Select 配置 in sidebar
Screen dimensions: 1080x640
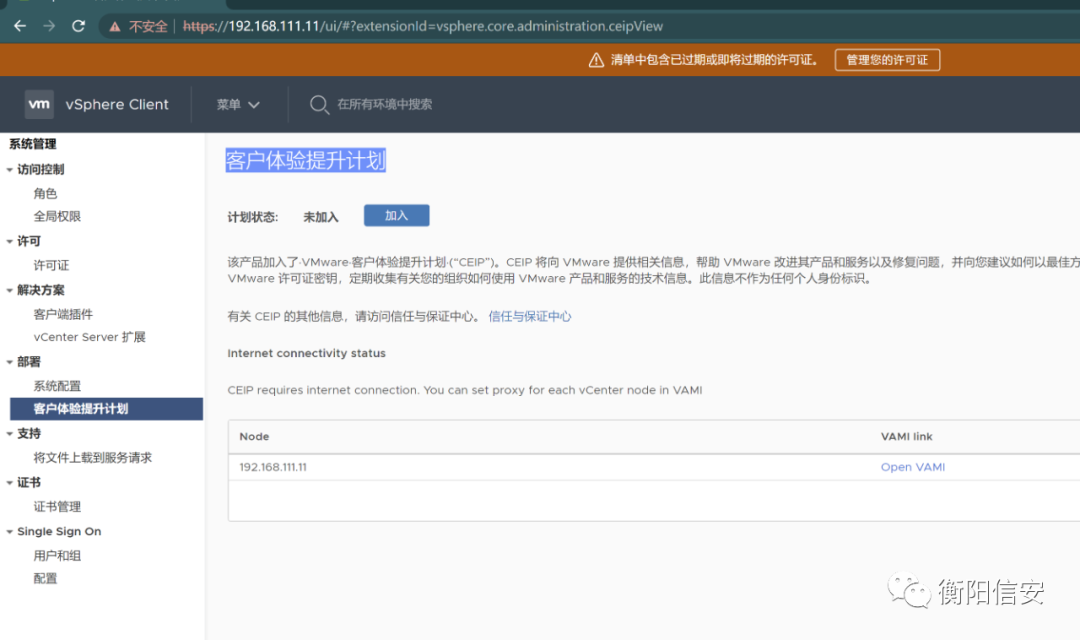coord(45,578)
